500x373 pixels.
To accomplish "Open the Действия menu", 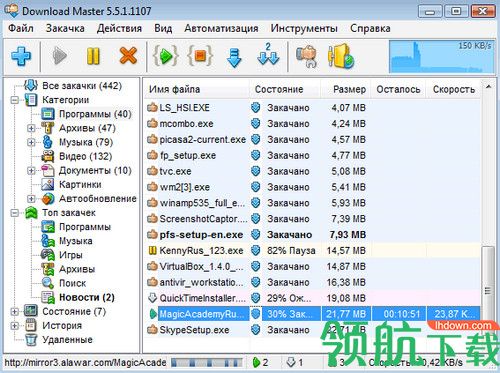I will coord(119,28).
